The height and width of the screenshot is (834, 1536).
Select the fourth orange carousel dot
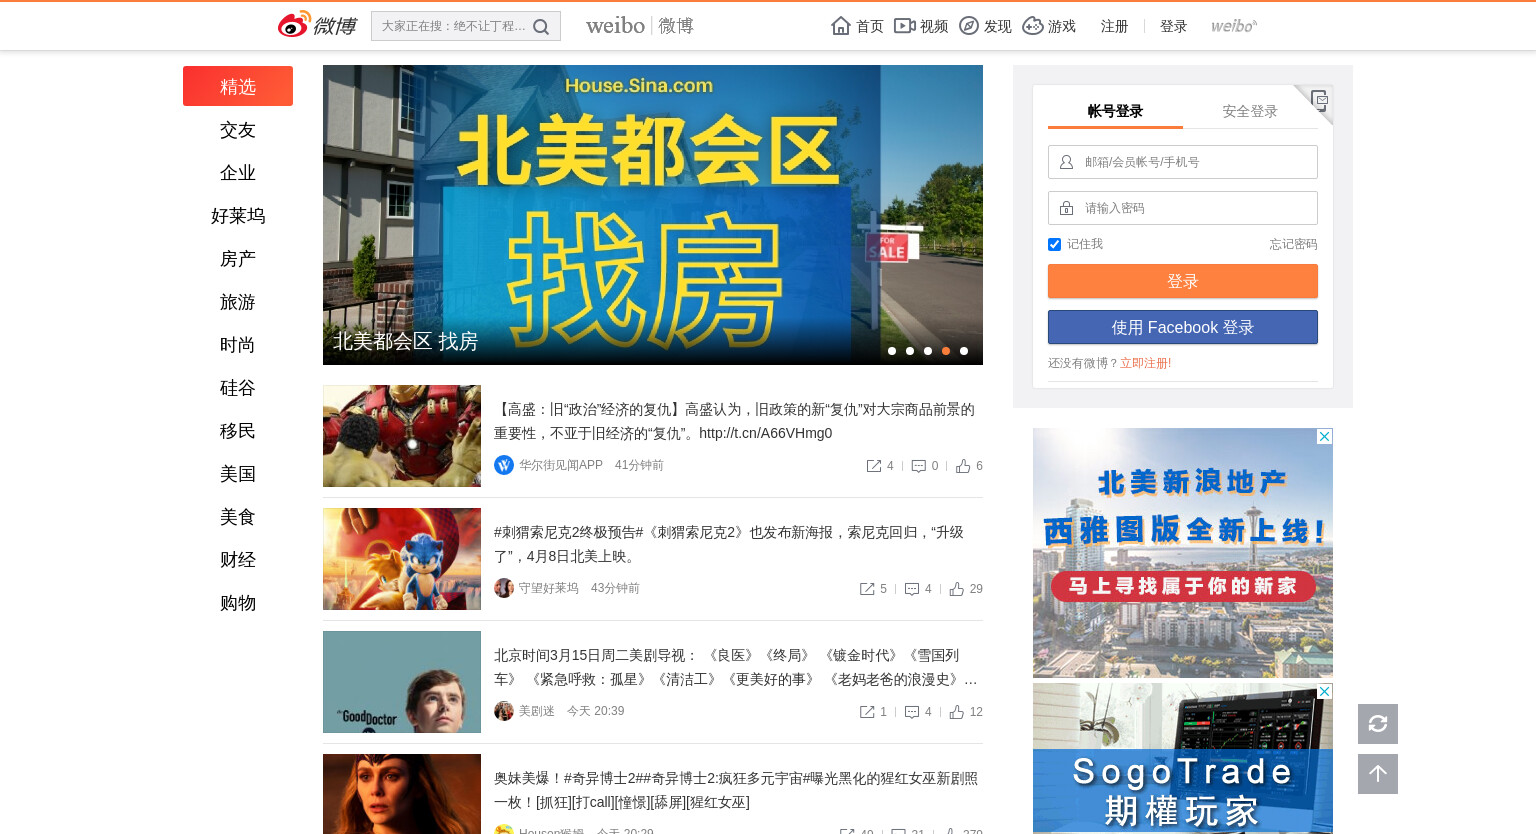pos(946,351)
